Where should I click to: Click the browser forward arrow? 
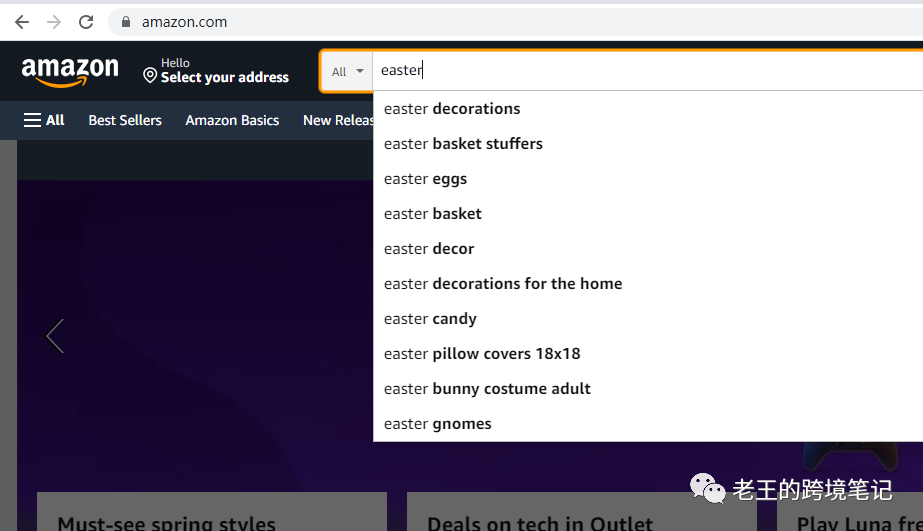pyautogui.click(x=54, y=22)
